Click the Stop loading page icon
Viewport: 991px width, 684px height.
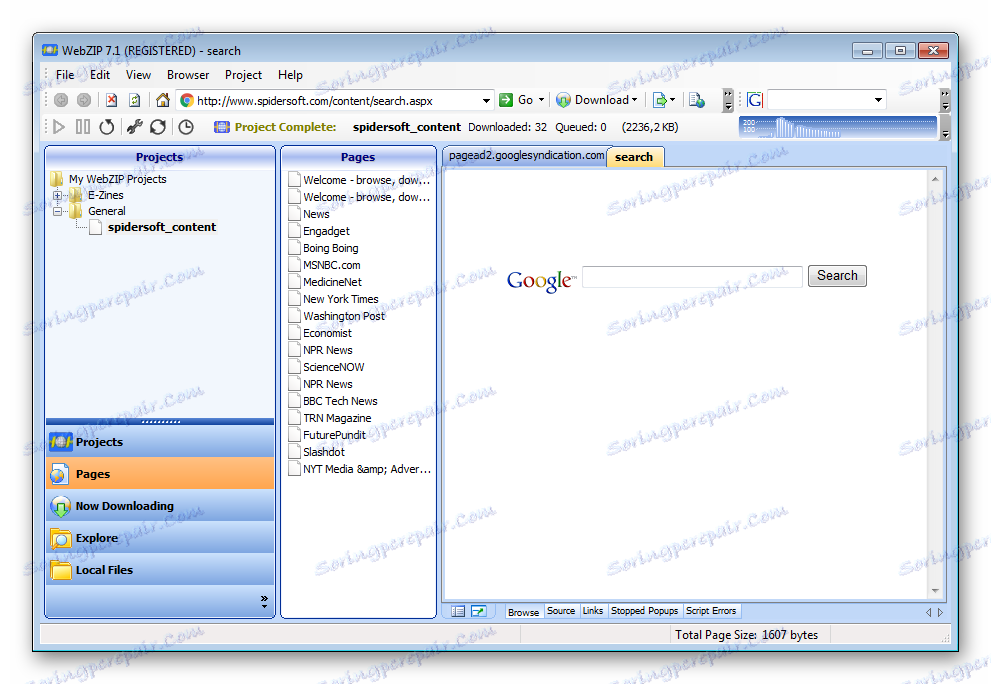click(112, 100)
